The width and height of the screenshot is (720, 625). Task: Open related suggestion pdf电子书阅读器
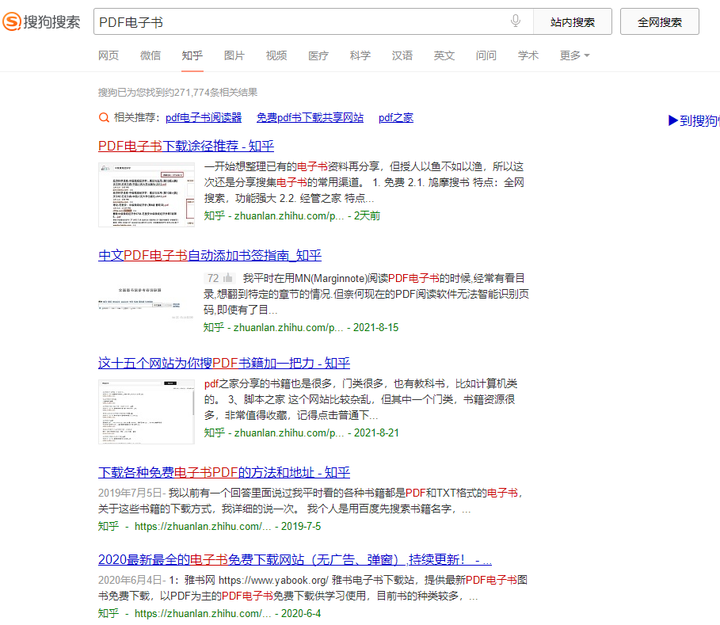pyautogui.click(x=203, y=118)
